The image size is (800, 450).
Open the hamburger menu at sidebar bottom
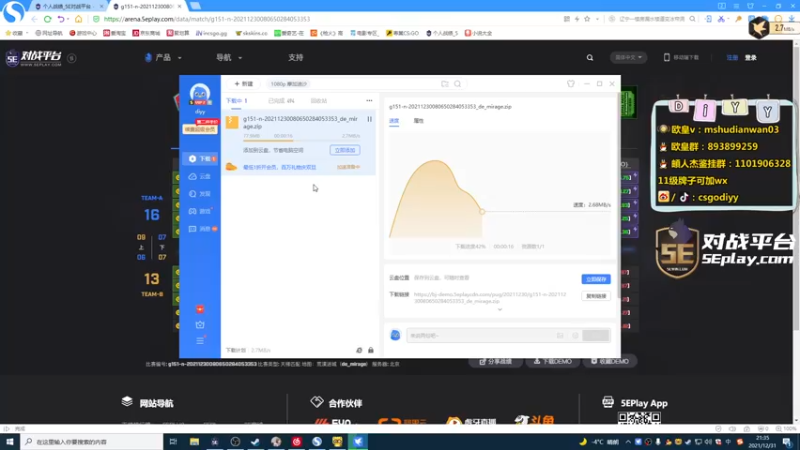(200, 340)
